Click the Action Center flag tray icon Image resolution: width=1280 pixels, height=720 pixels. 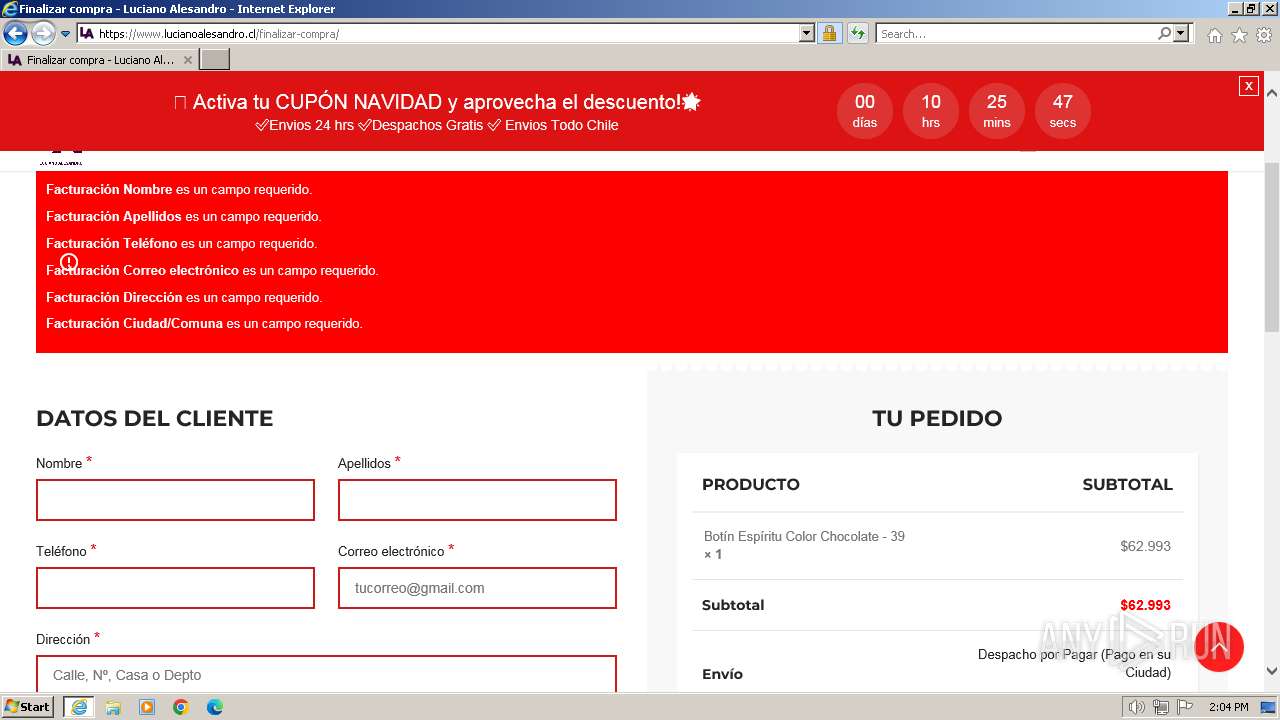click(x=1185, y=707)
